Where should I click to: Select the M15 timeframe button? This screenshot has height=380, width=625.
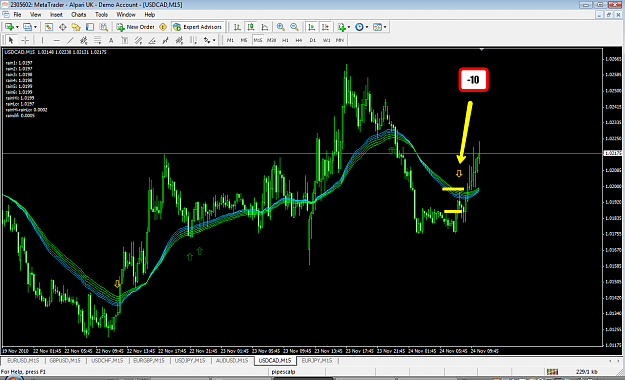258,40
